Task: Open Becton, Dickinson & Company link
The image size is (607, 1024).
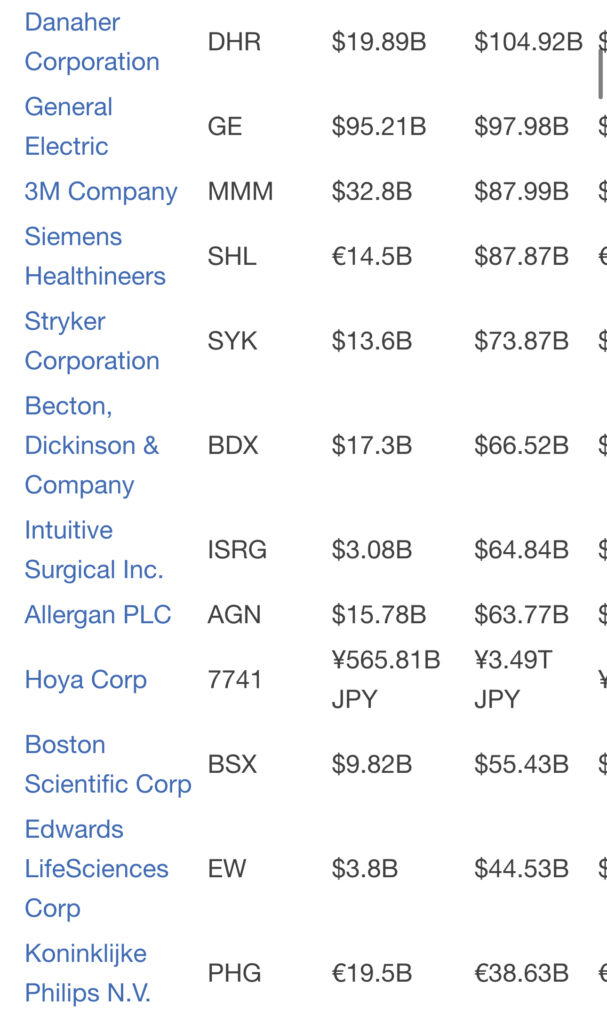Action: tap(92, 445)
